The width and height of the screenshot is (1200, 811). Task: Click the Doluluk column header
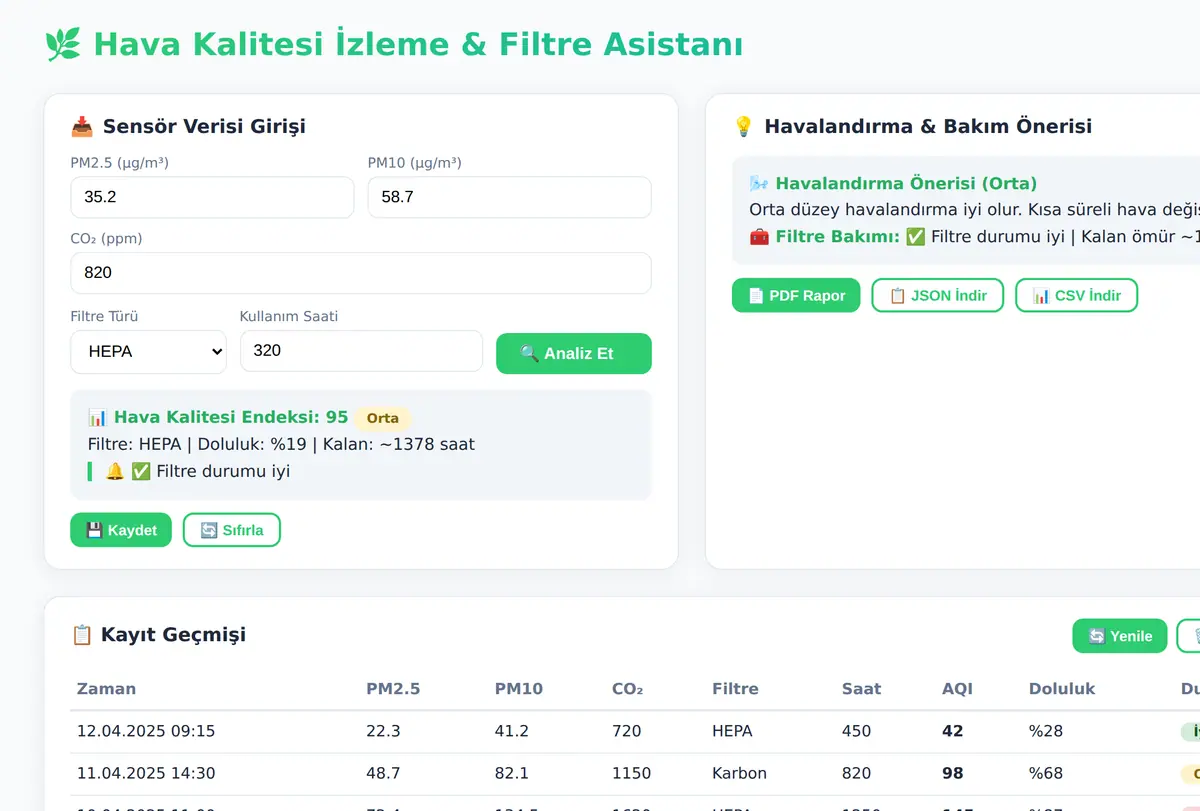1062,689
